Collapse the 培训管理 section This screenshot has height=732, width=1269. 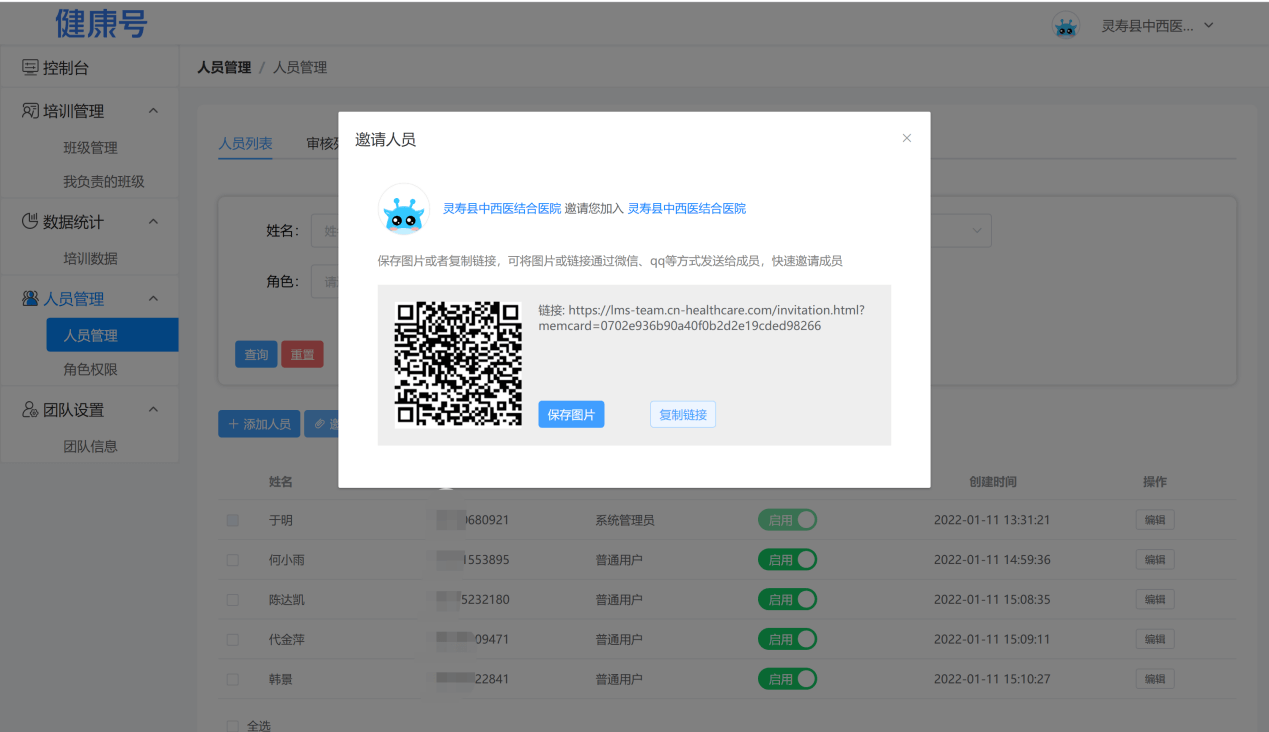pyautogui.click(x=153, y=110)
